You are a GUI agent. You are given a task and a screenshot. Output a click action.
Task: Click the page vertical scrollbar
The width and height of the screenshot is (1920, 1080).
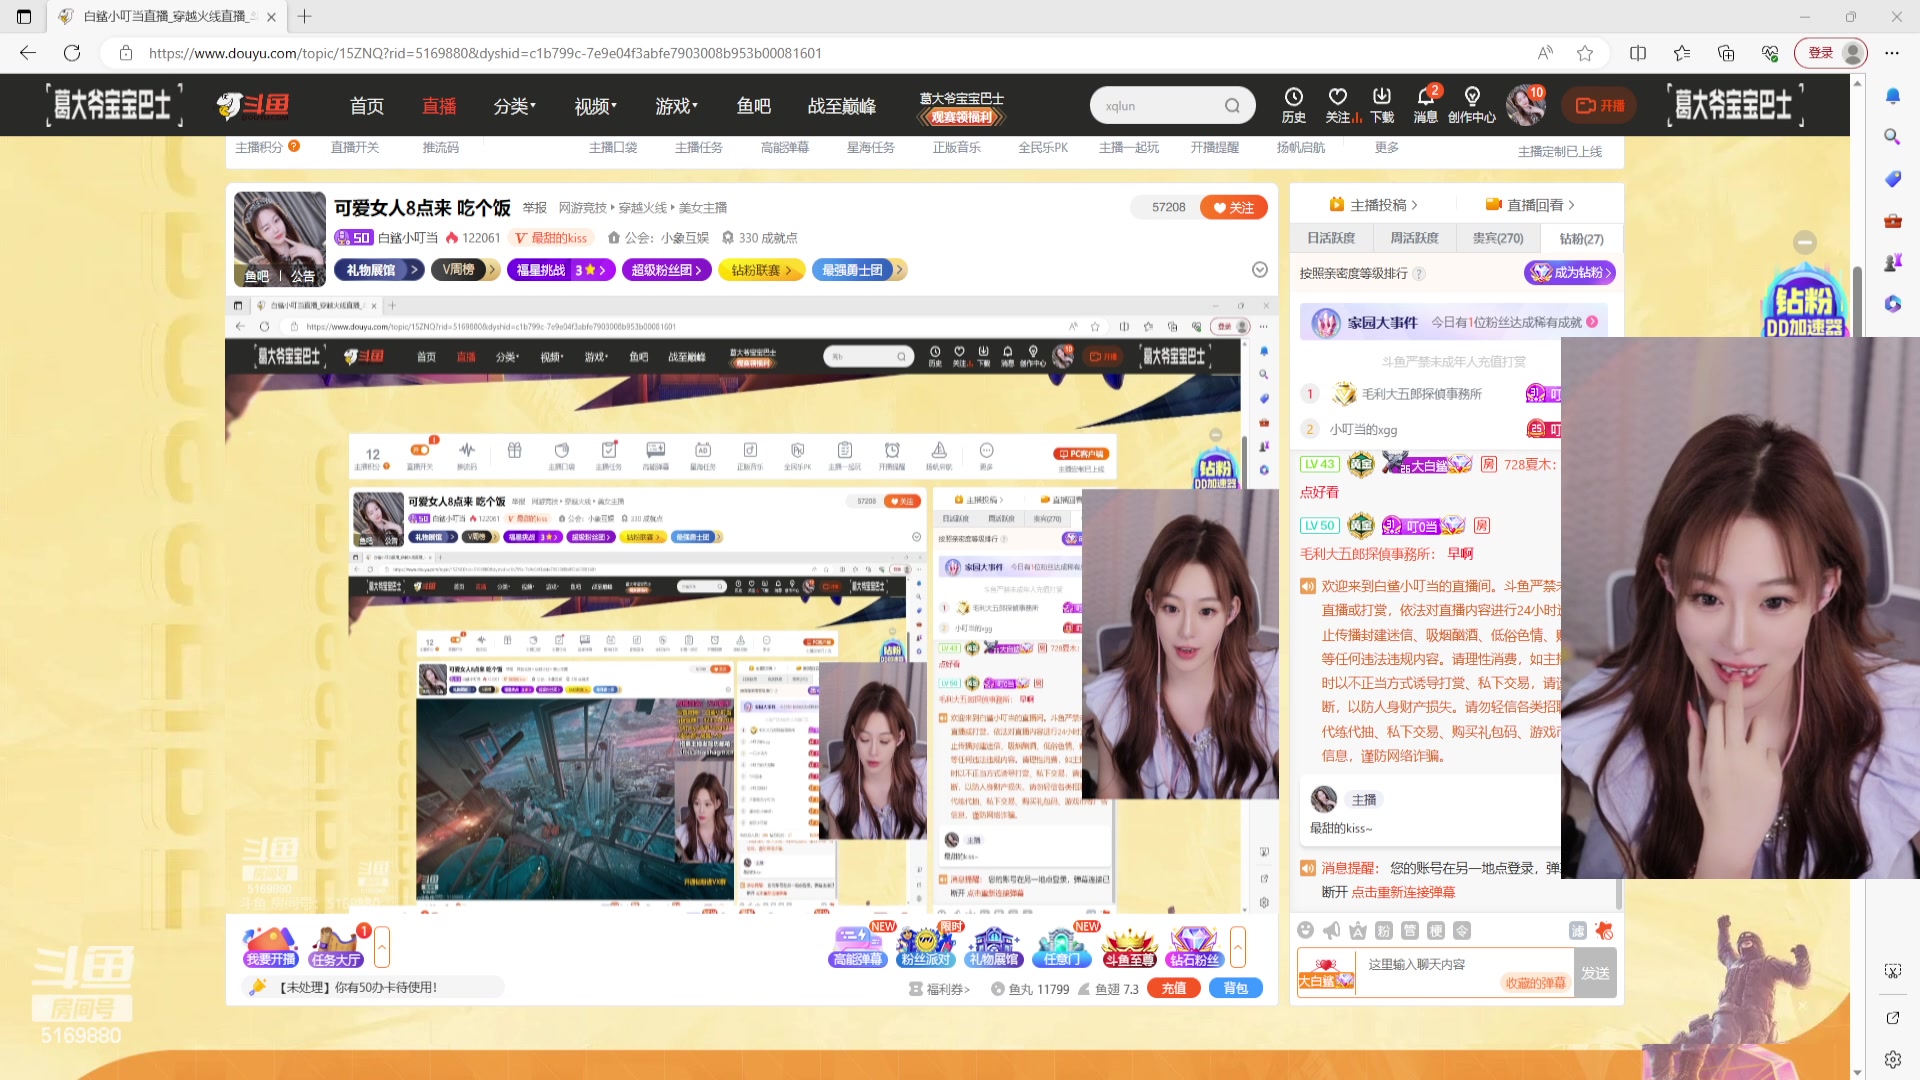click(x=1857, y=300)
